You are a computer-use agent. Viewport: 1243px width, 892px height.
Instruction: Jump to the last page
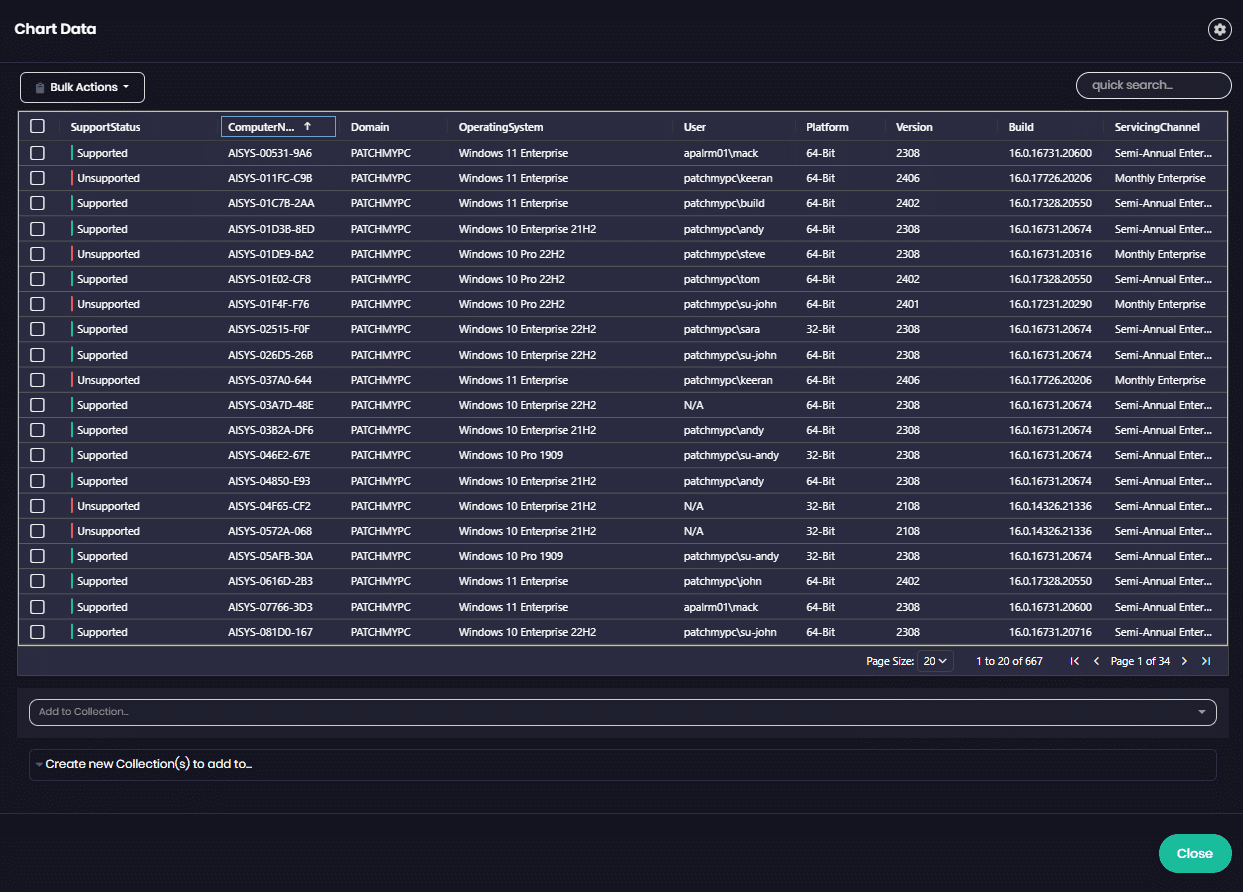coord(1206,661)
